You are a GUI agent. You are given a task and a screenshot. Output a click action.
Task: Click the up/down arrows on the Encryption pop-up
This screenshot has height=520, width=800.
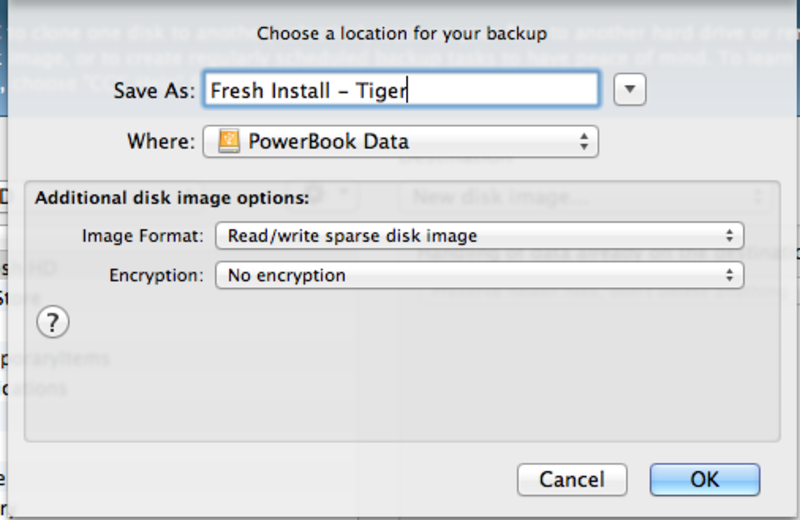(731, 275)
